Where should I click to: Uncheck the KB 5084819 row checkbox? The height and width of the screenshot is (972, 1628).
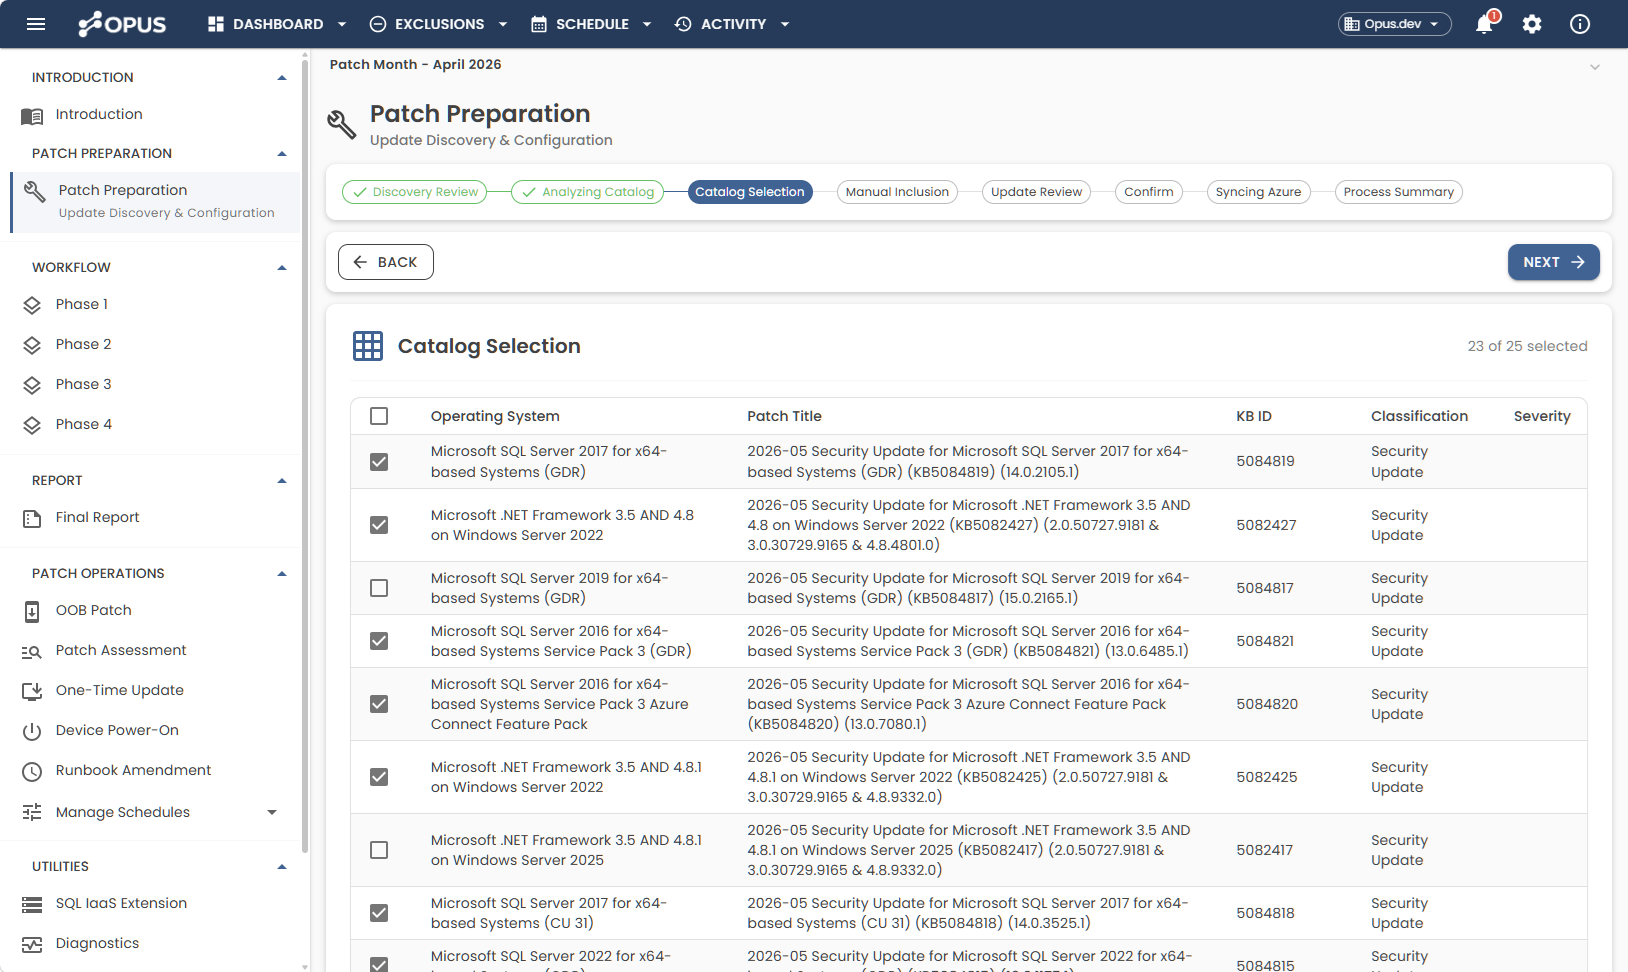coord(379,462)
